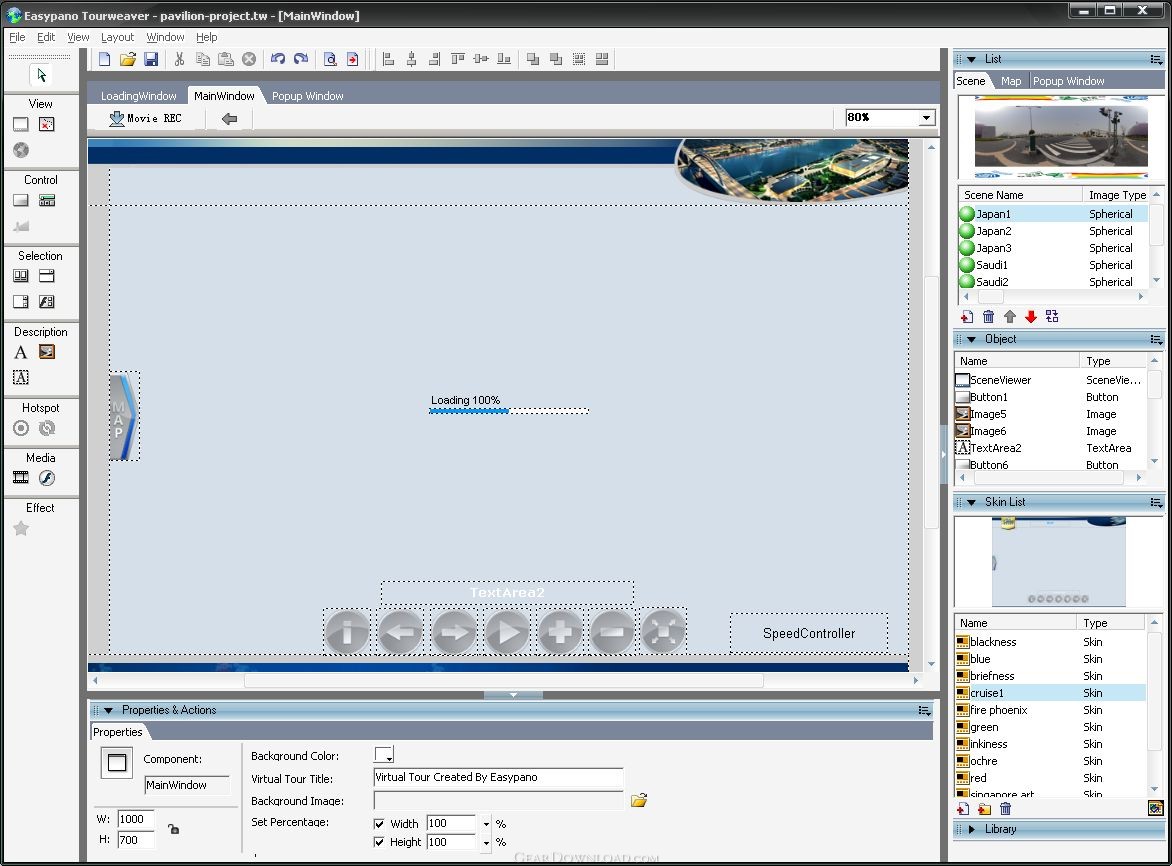Click the Image Type column header
The height and width of the screenshot is (866, 1172).
tap(1117, 195)
